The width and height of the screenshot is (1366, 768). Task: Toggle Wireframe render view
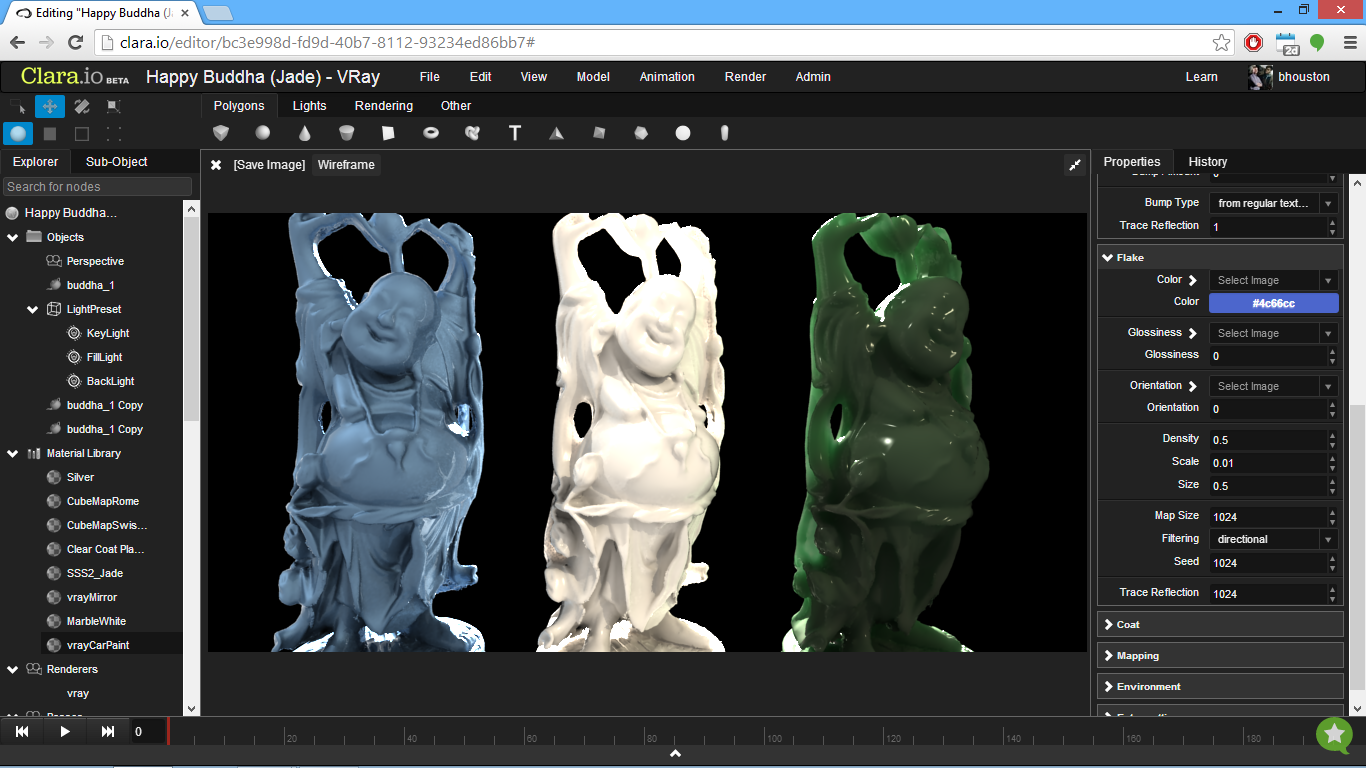(x=346, y=165)
